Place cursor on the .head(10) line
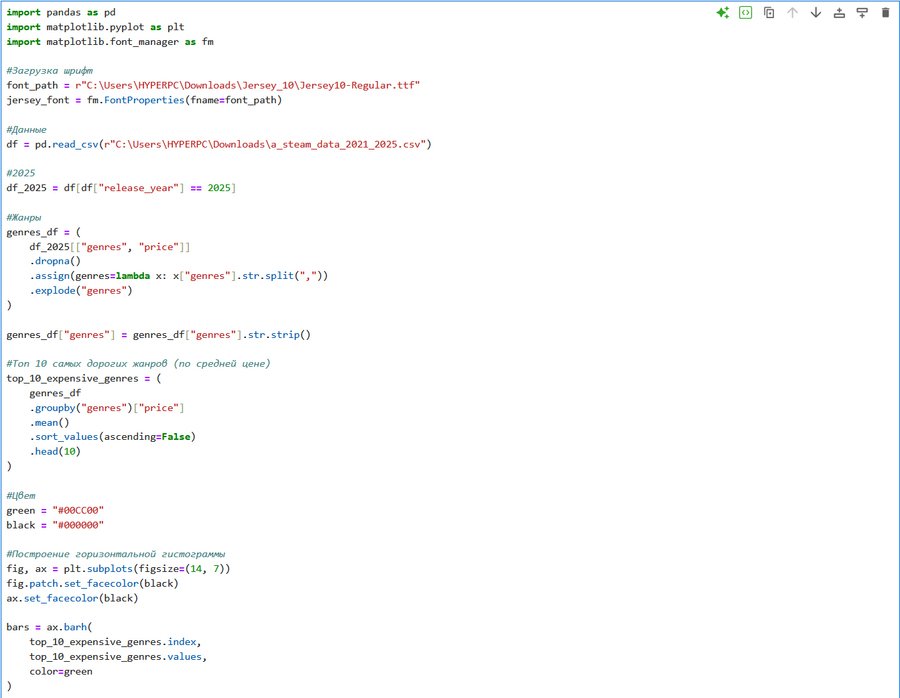 (55, 452)
